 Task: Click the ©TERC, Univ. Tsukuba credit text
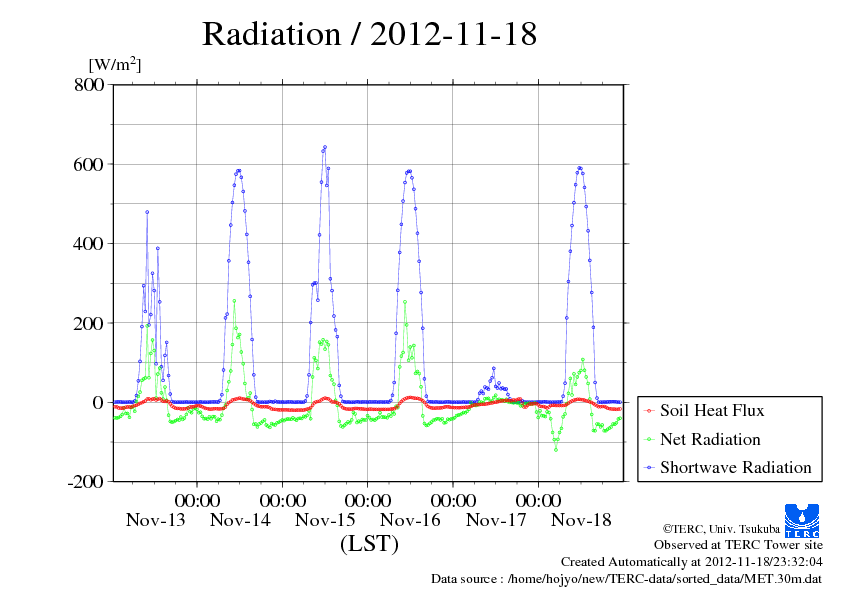721,529
